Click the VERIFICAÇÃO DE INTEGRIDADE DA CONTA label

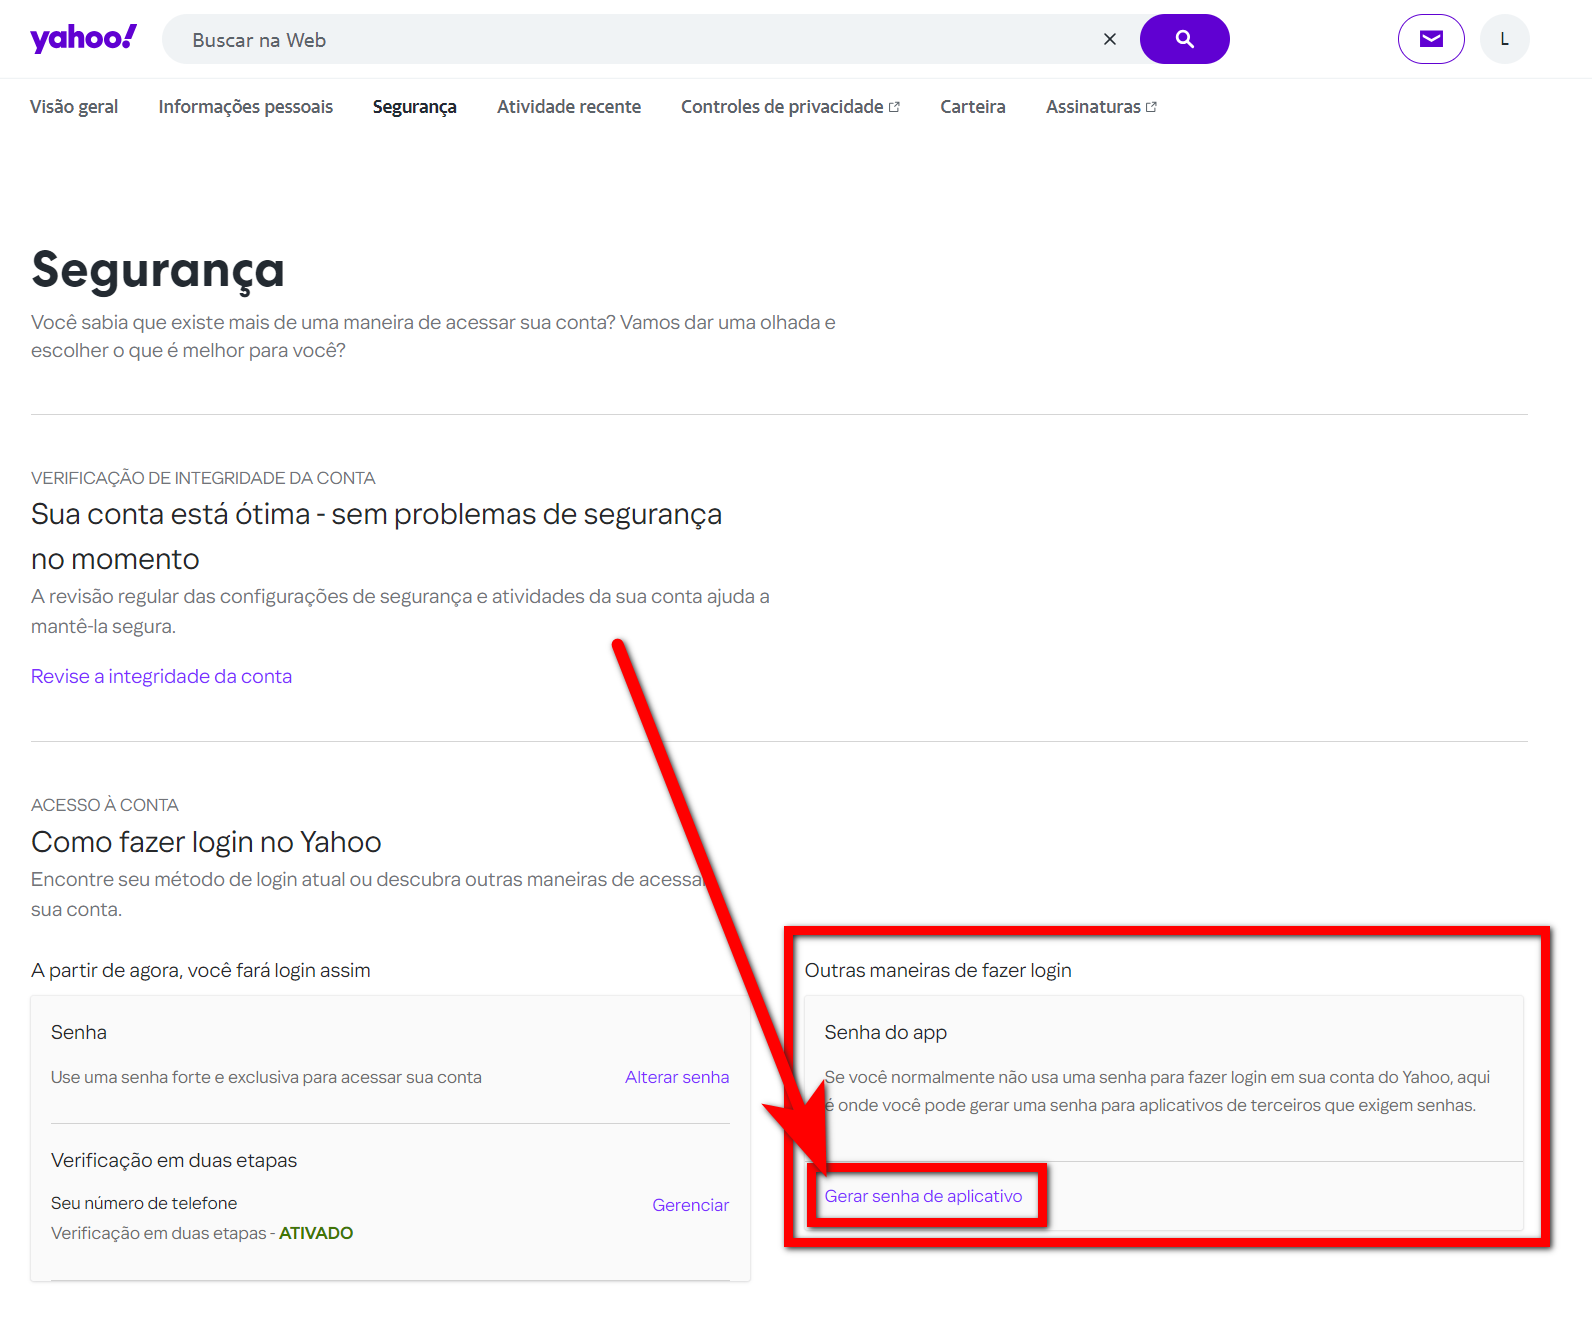point(203,478)
